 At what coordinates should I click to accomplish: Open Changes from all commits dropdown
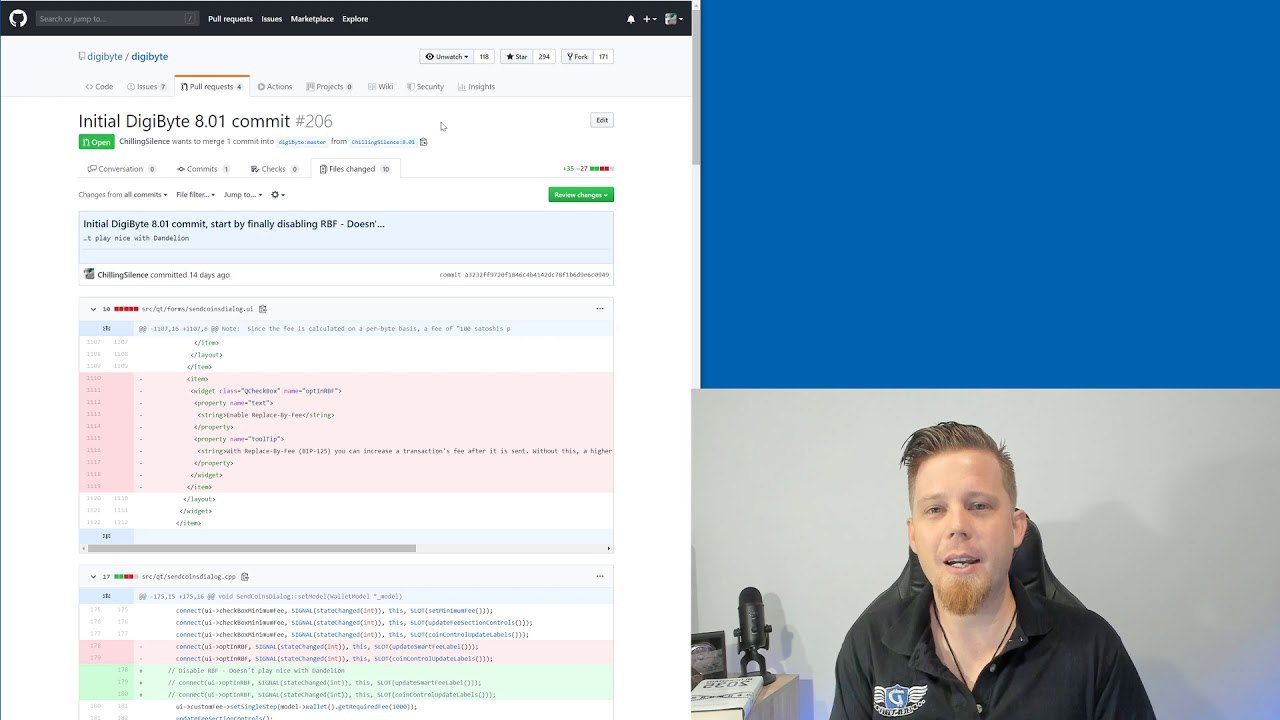123,195
